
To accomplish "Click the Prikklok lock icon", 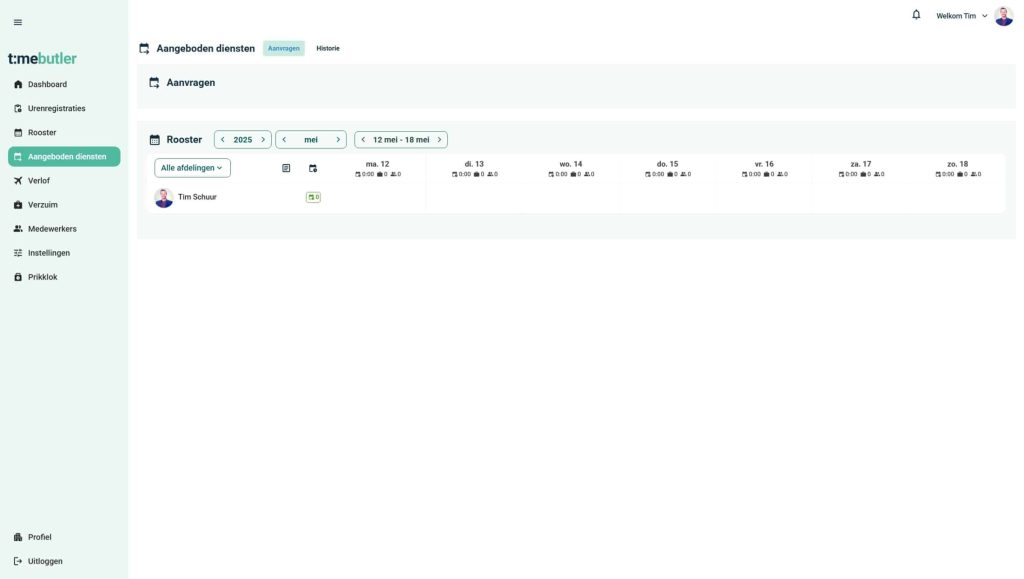I will (18, 277).
